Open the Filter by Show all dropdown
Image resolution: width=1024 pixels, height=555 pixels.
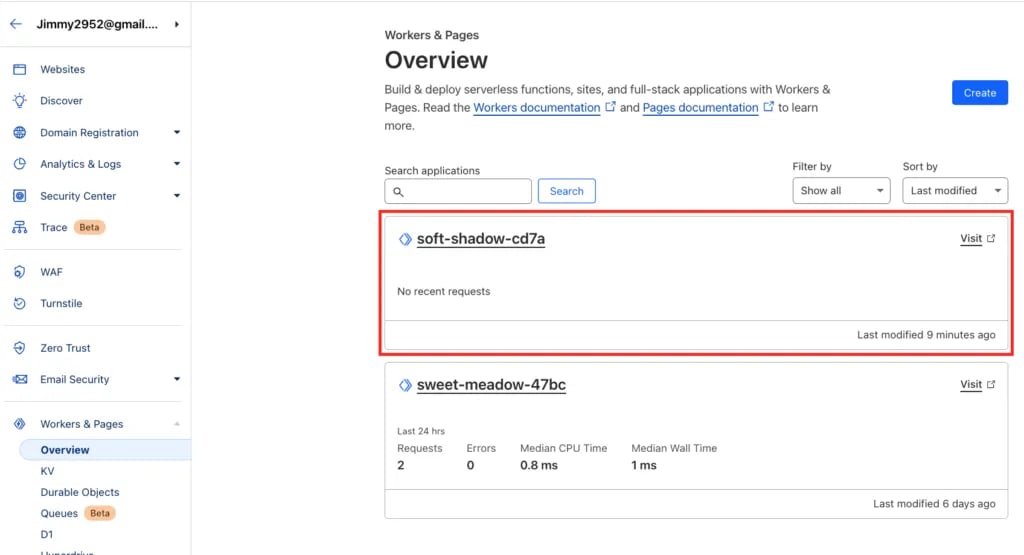point(841,191)
